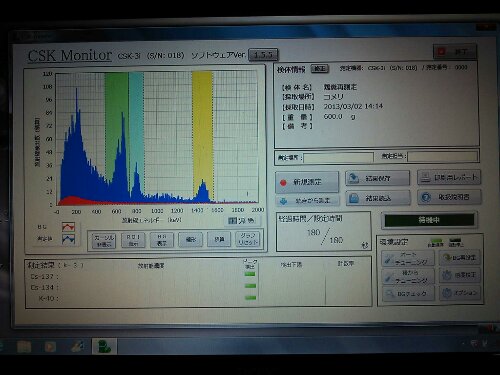
Task: Toggle ROI display under graph
Action: (133, 240)
